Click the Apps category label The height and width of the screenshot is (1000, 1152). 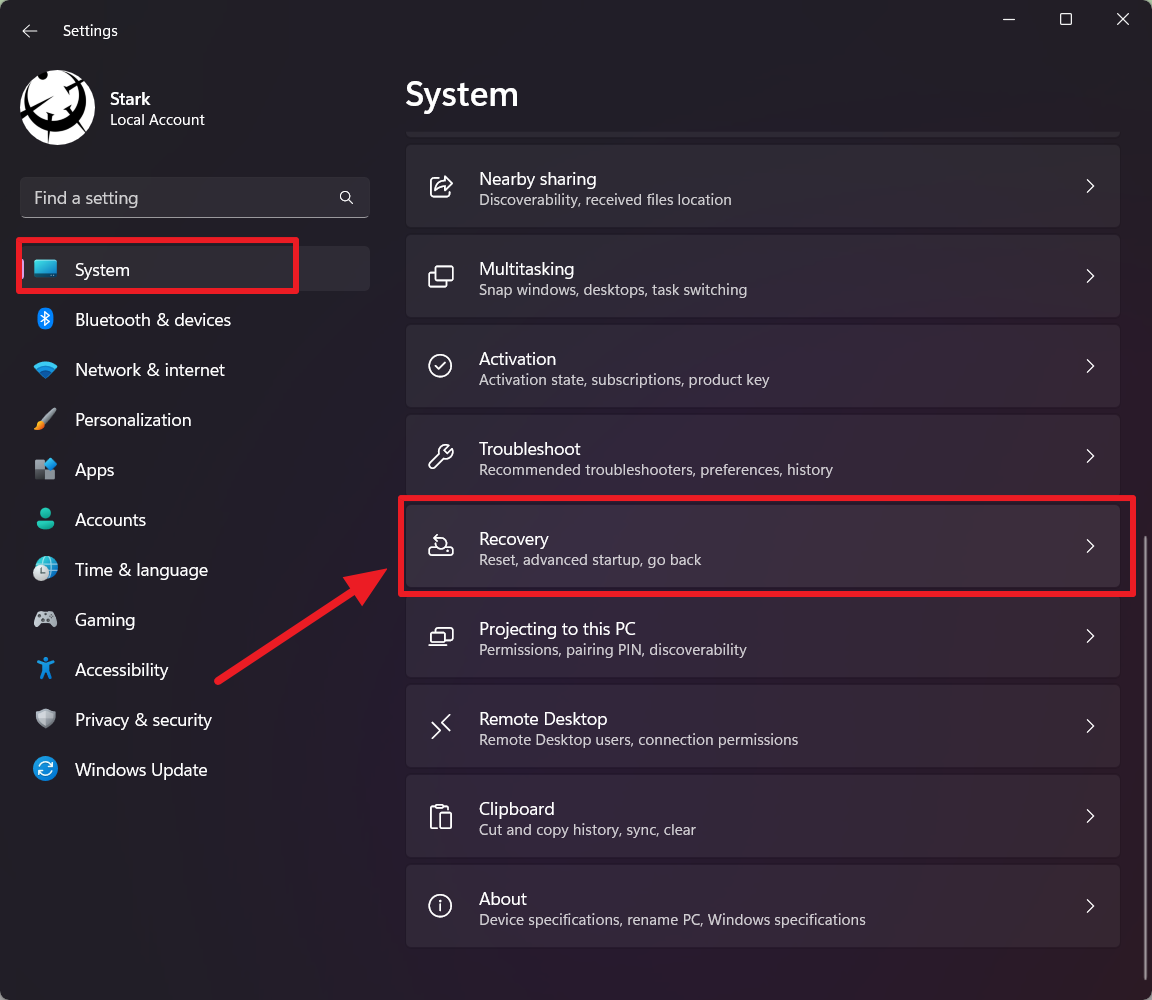coord(95,470)
